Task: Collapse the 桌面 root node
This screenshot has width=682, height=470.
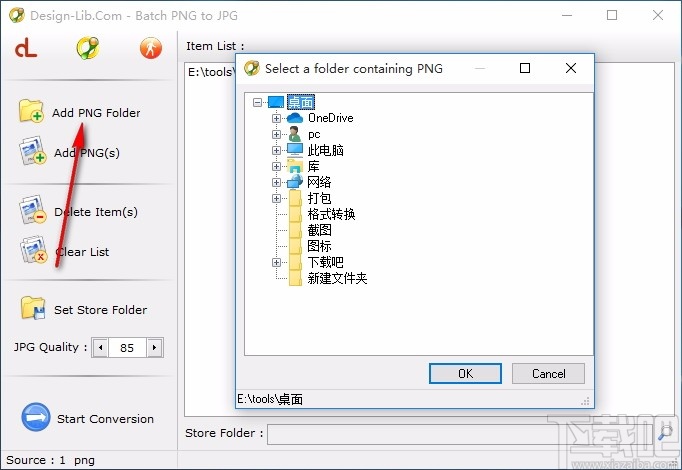Action: pyautogui.click(x=257, y=103)
